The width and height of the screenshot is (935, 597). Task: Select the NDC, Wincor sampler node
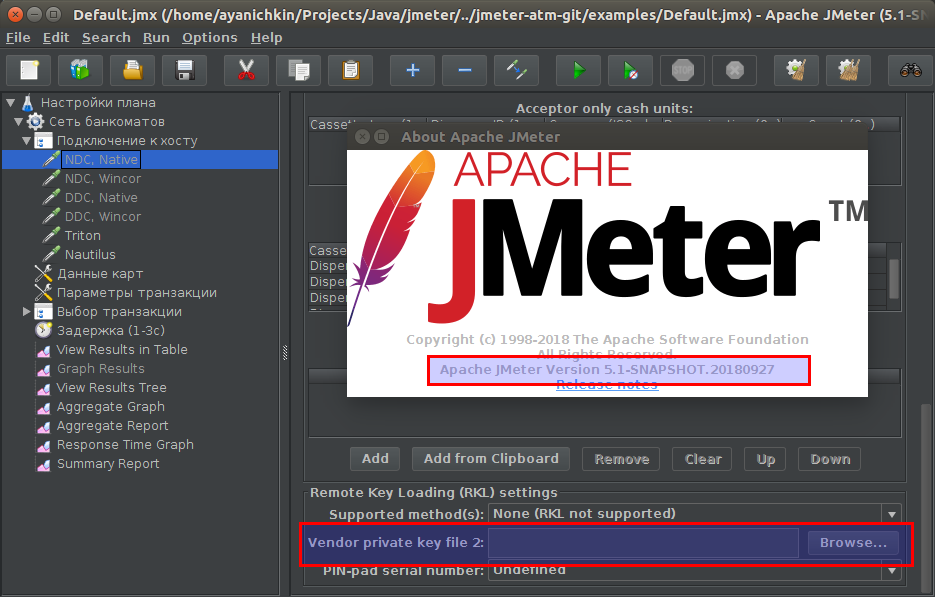pyautogui.click(x=103, y=178)
